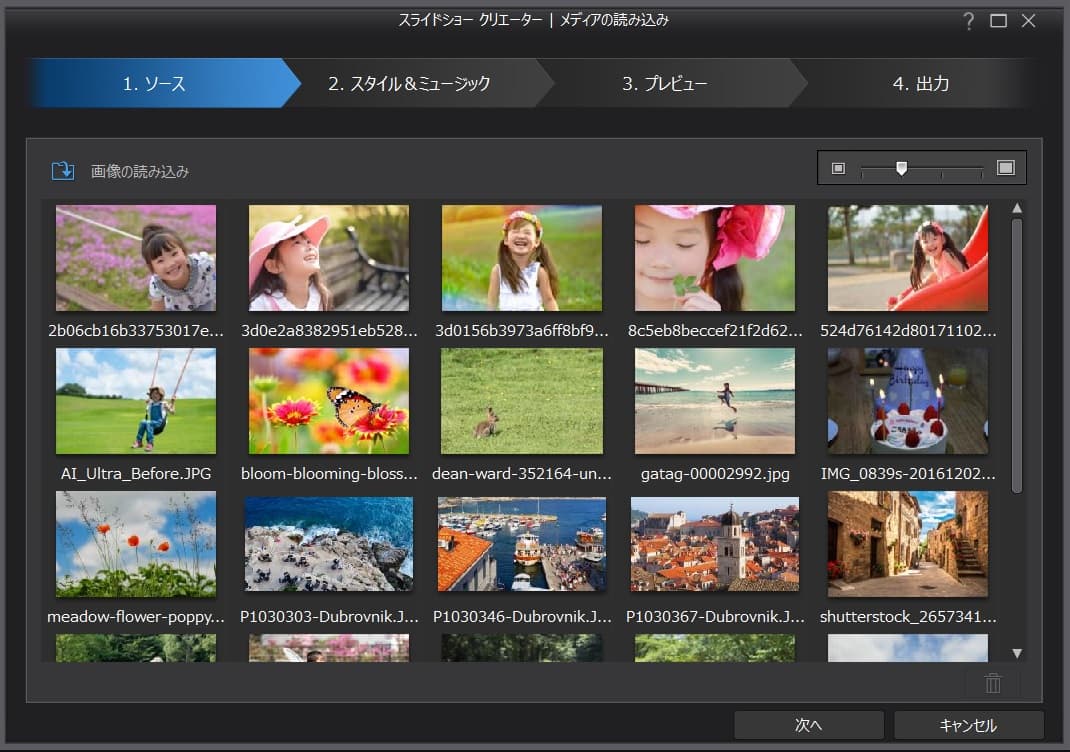This screenshot has width=1070, height=752.
Task: Select the butterfly bloom-blooming photo
Action: (329, 401)
